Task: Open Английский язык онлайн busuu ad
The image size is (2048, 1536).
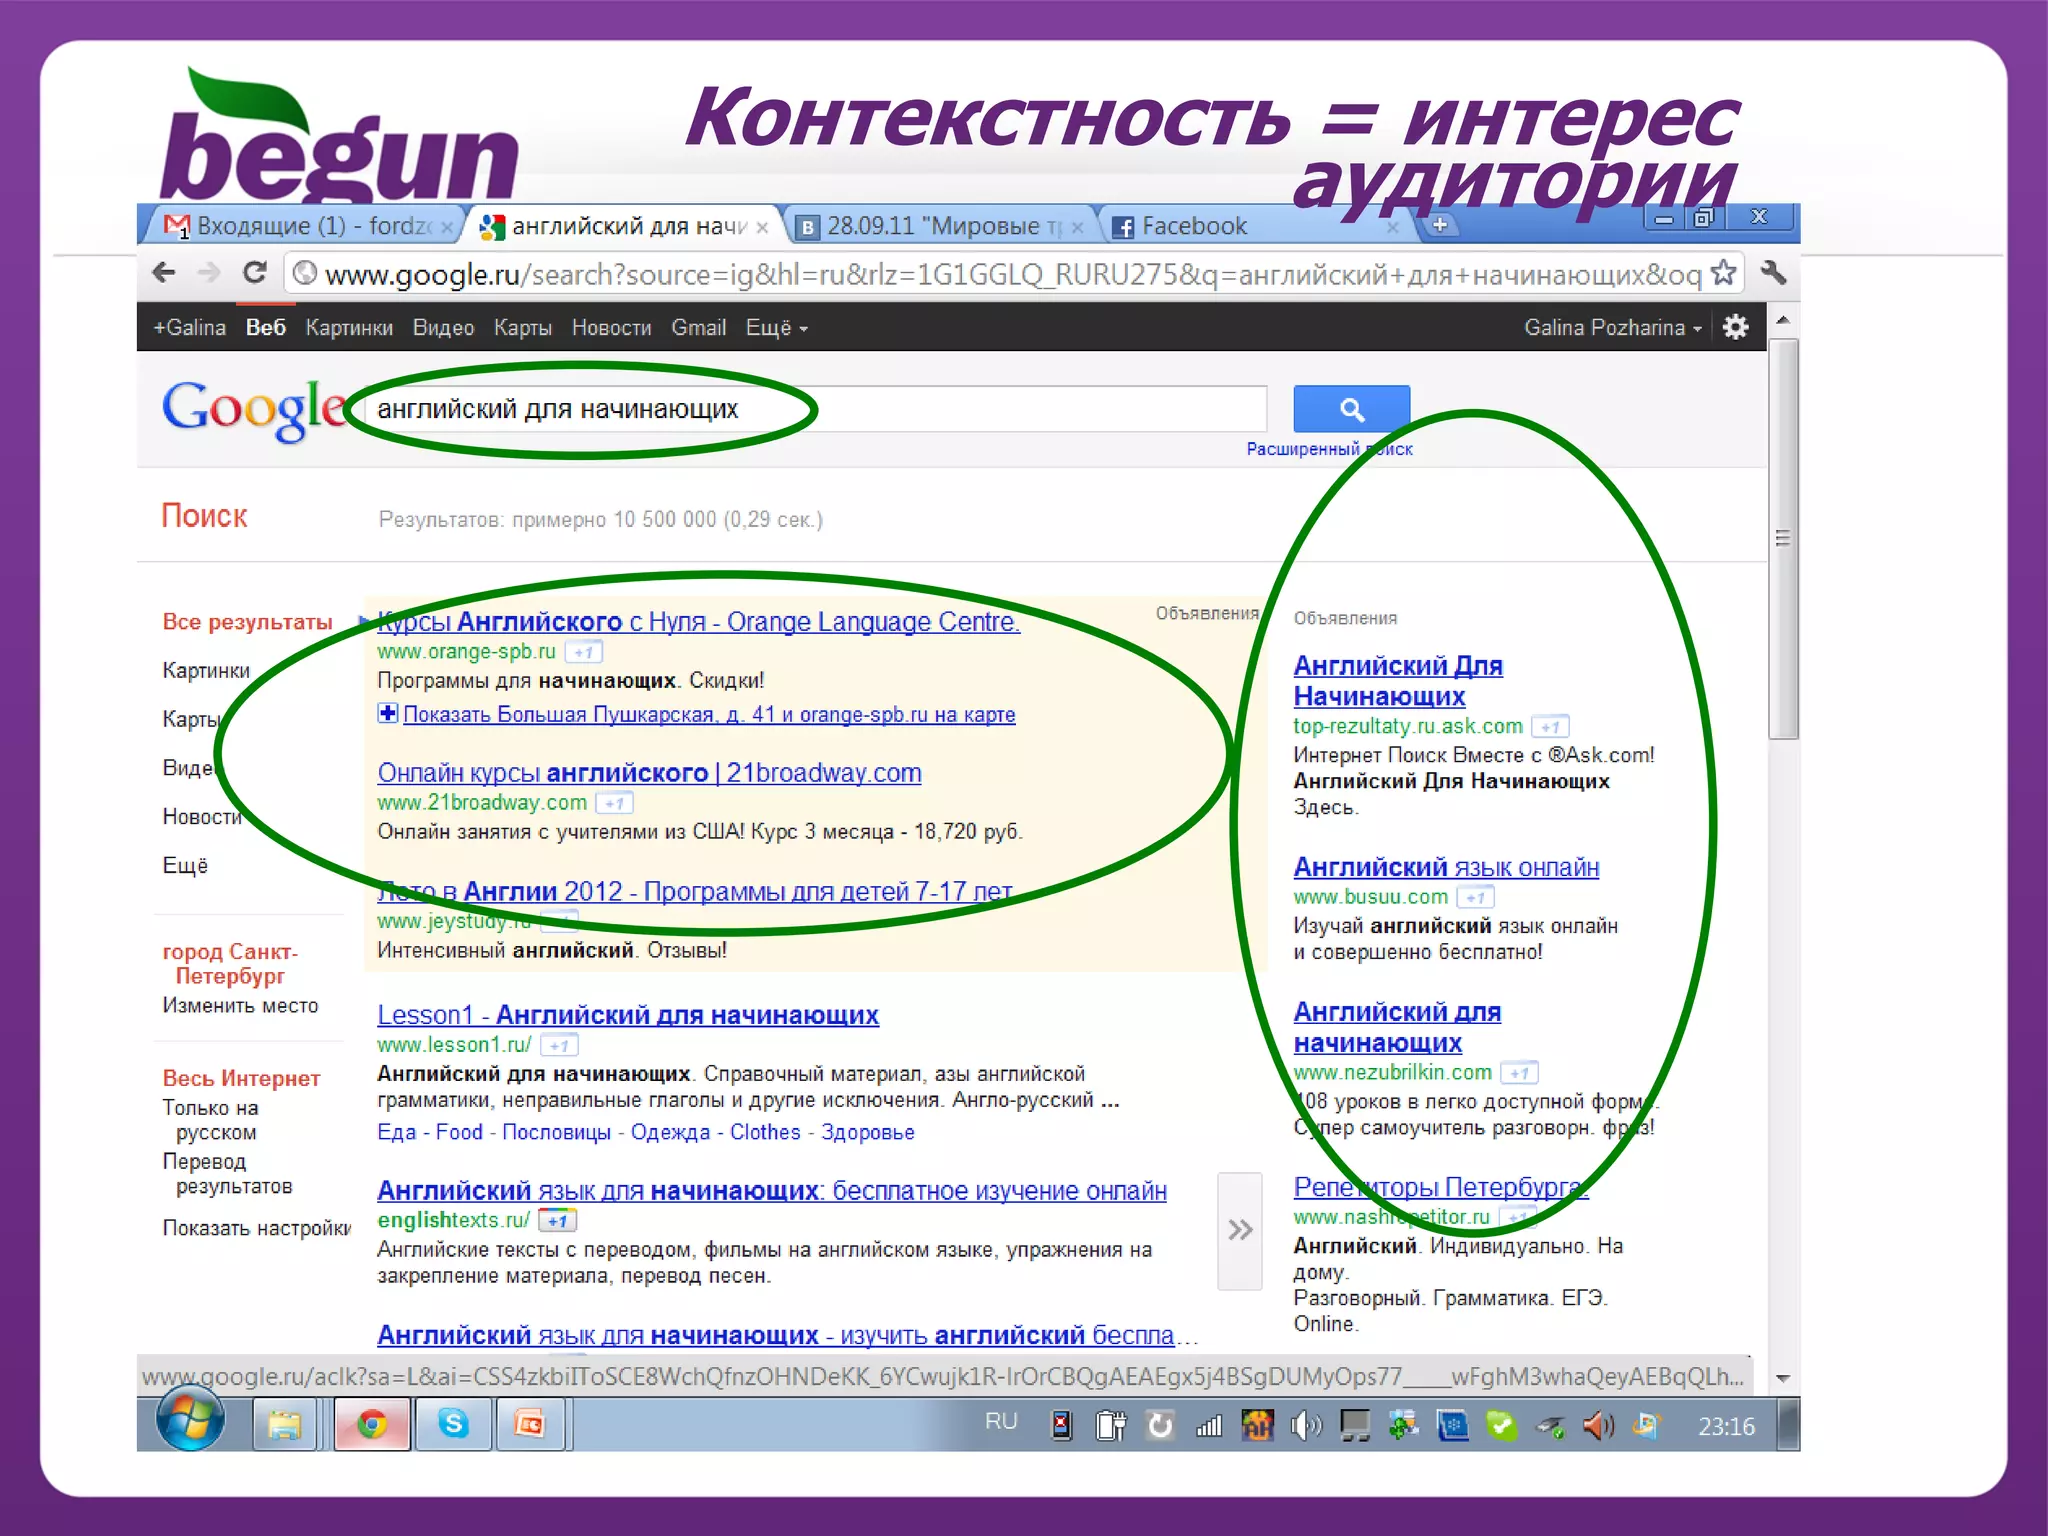Action: coord(1446,867)
